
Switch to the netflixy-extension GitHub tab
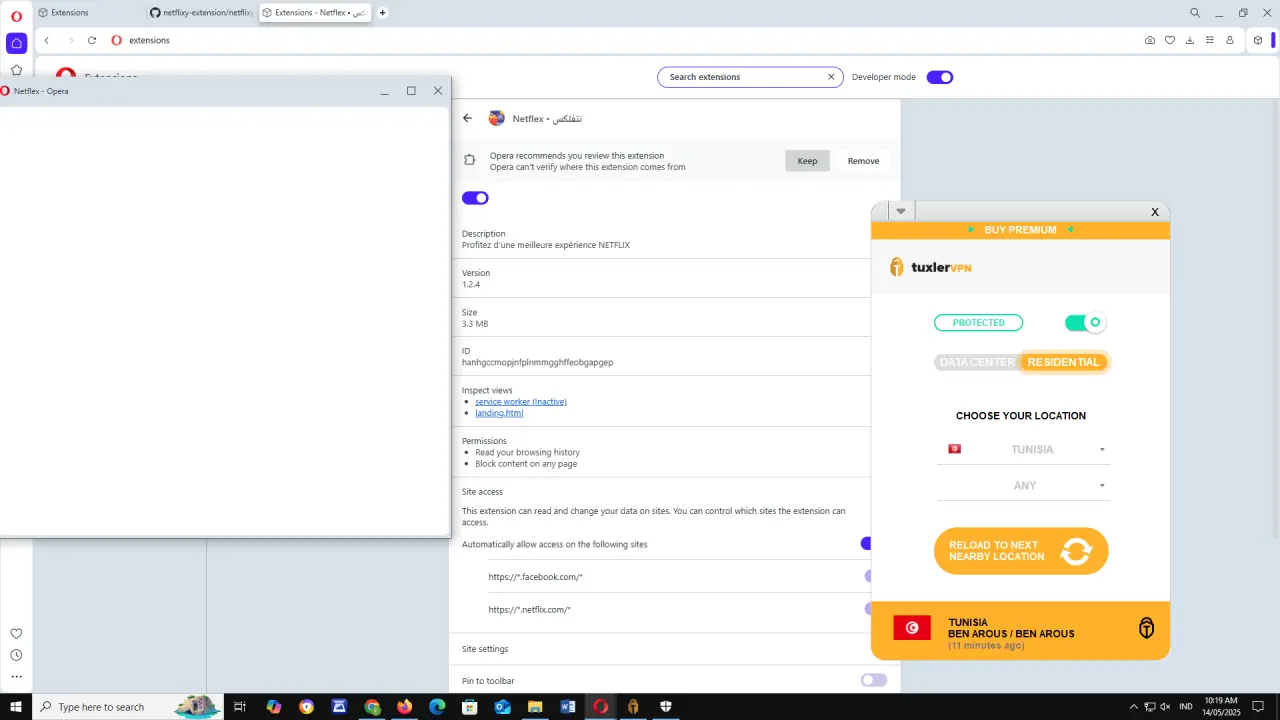[x=202, y=13]
